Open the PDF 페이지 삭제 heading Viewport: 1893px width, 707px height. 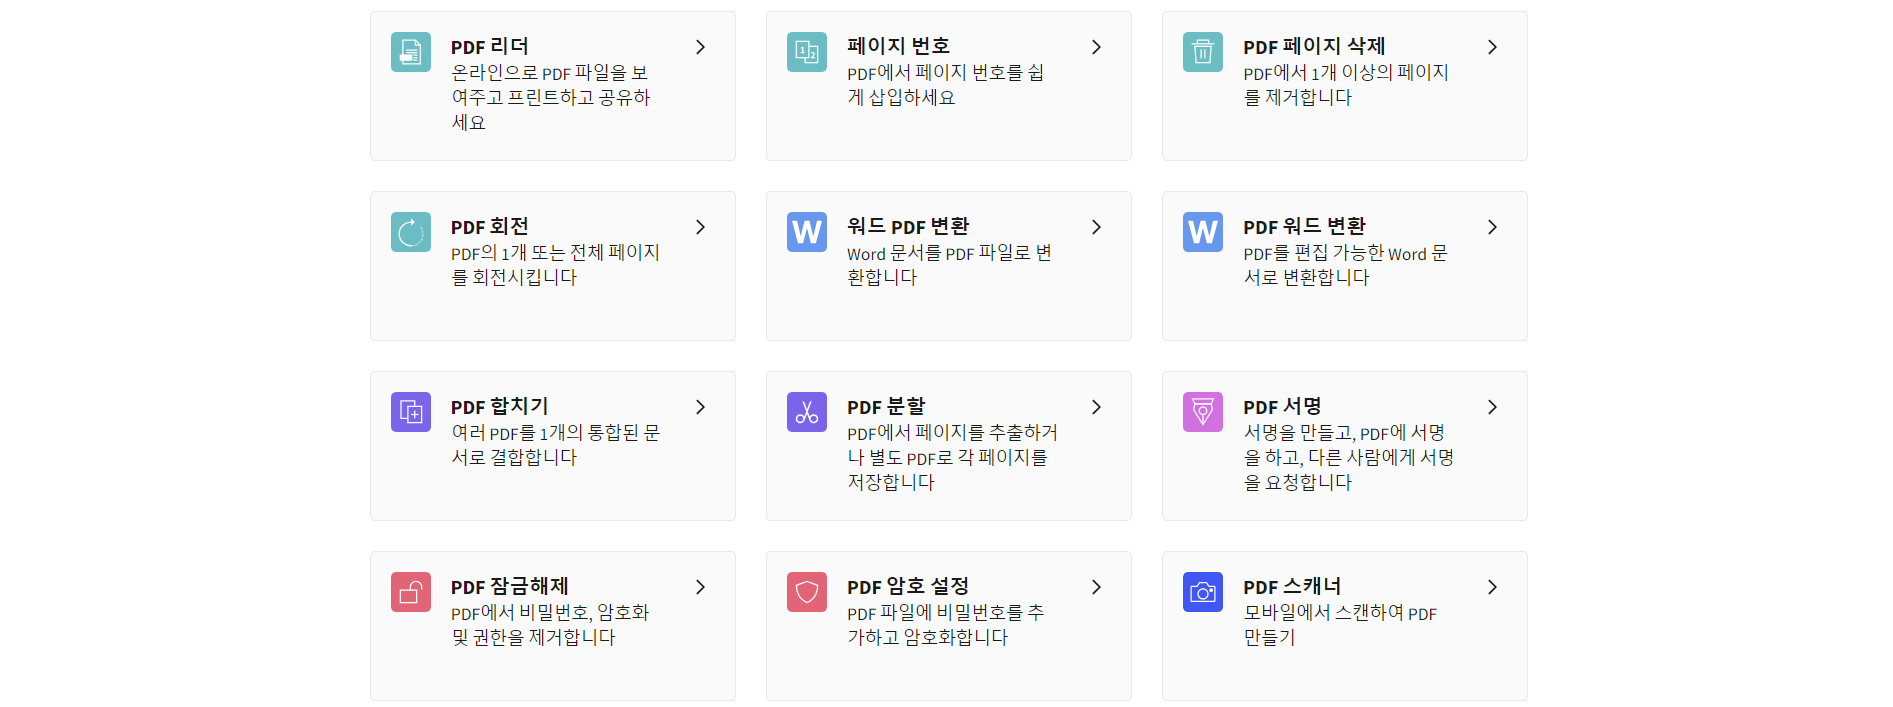pos(1314,46)
